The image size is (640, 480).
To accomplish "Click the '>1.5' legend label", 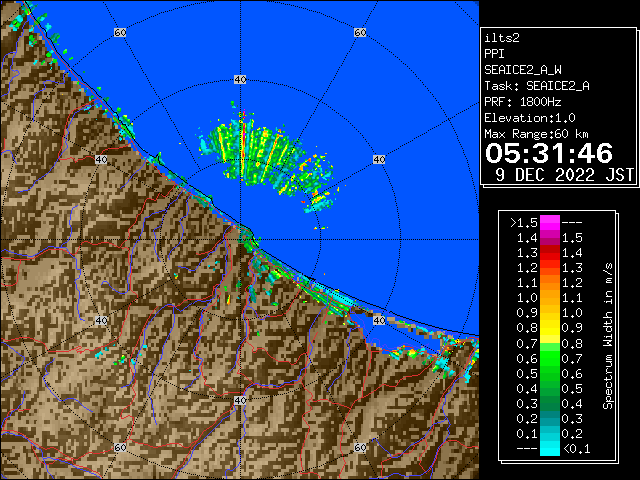I will click(524, 223).
